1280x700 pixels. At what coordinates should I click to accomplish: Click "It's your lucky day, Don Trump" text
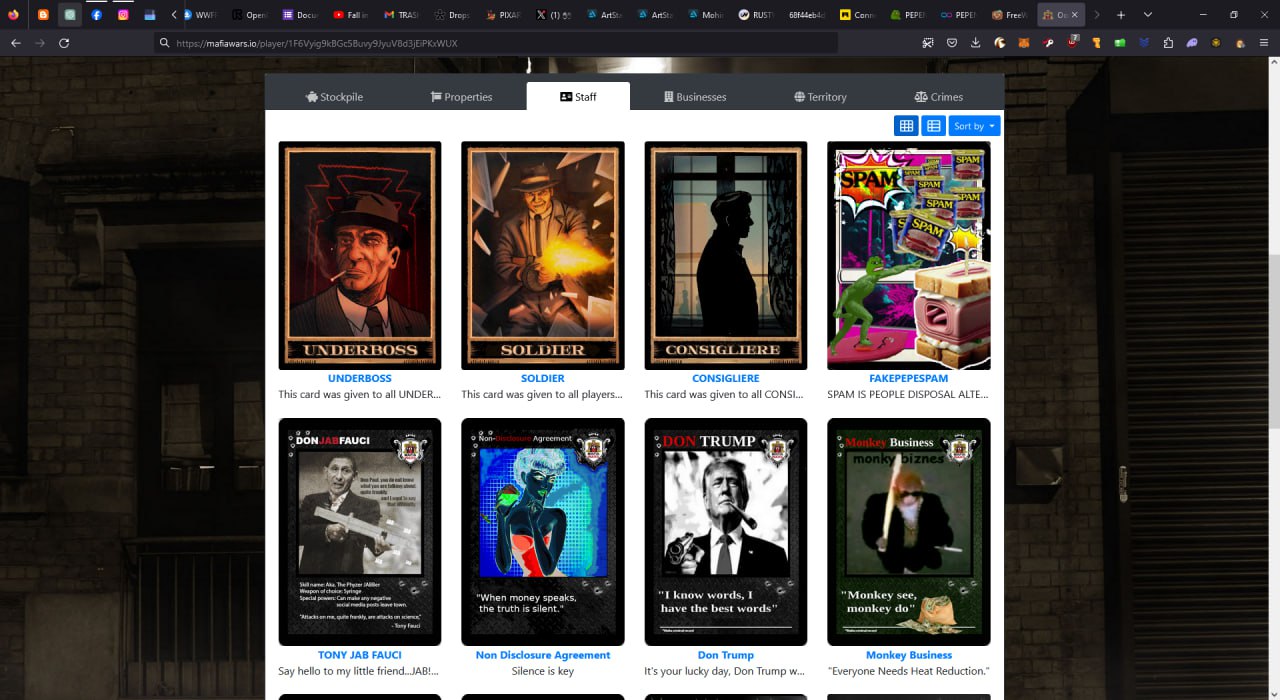click(x=726, y=671)
